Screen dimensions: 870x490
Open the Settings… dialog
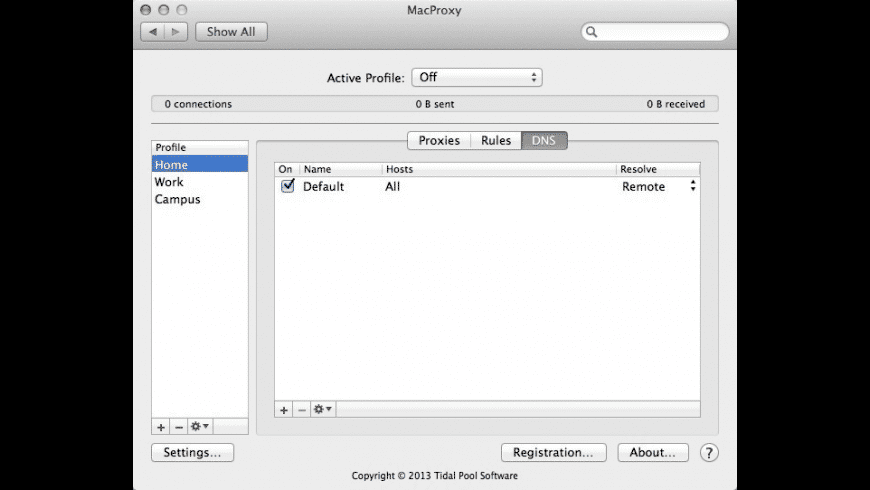193,452
